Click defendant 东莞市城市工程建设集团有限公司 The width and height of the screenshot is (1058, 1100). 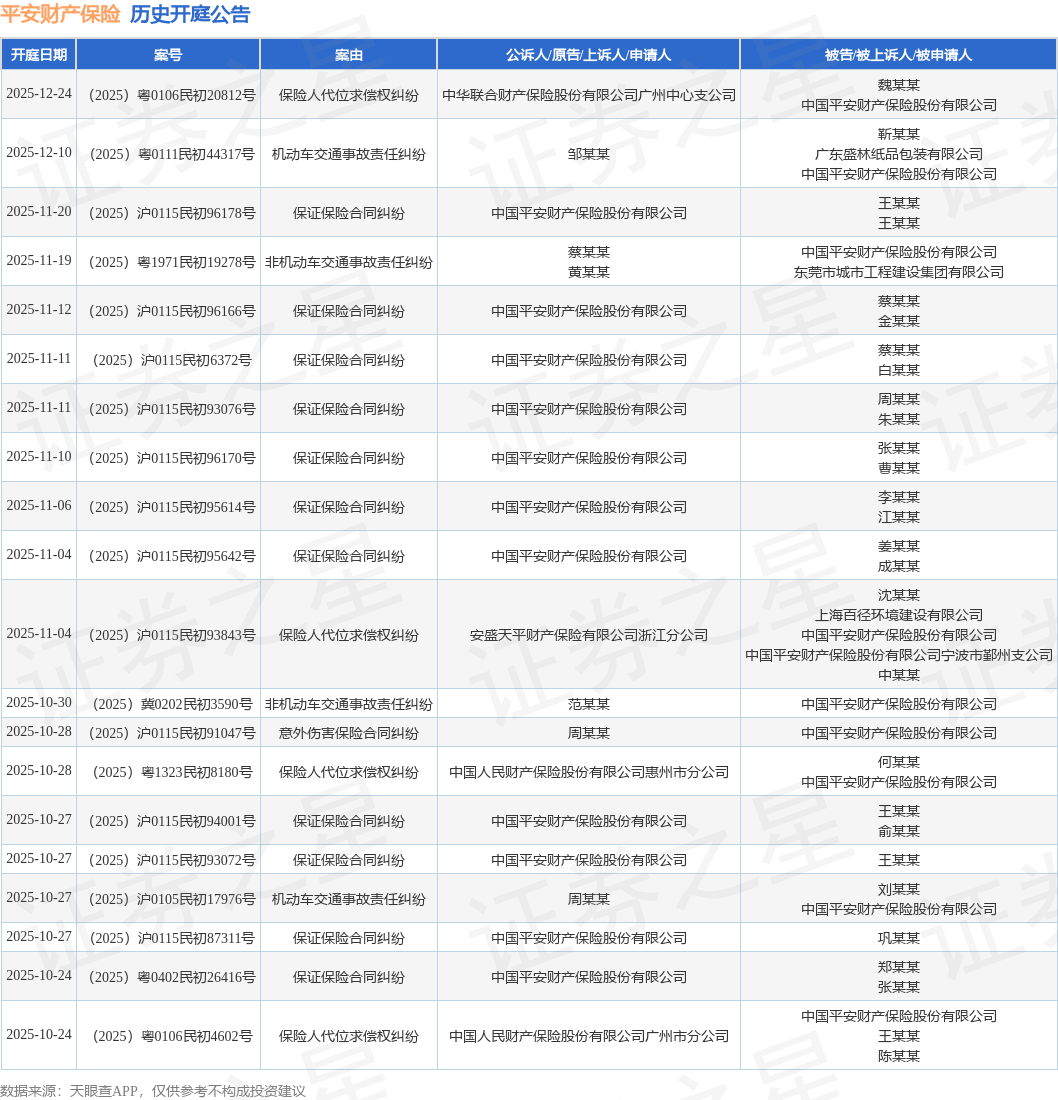(899, 272)
